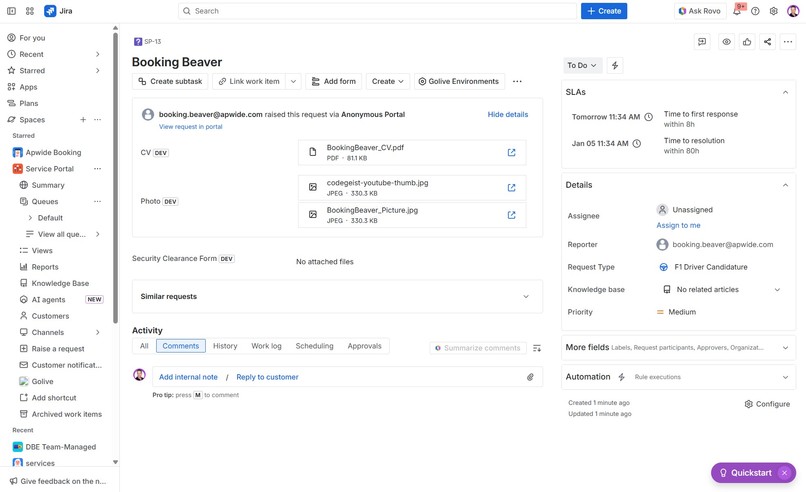This screenshot has width=806, height=492.
Task: Open codegeist-youtube-thumb.jpg external link icon
Action: click(511, 188)
